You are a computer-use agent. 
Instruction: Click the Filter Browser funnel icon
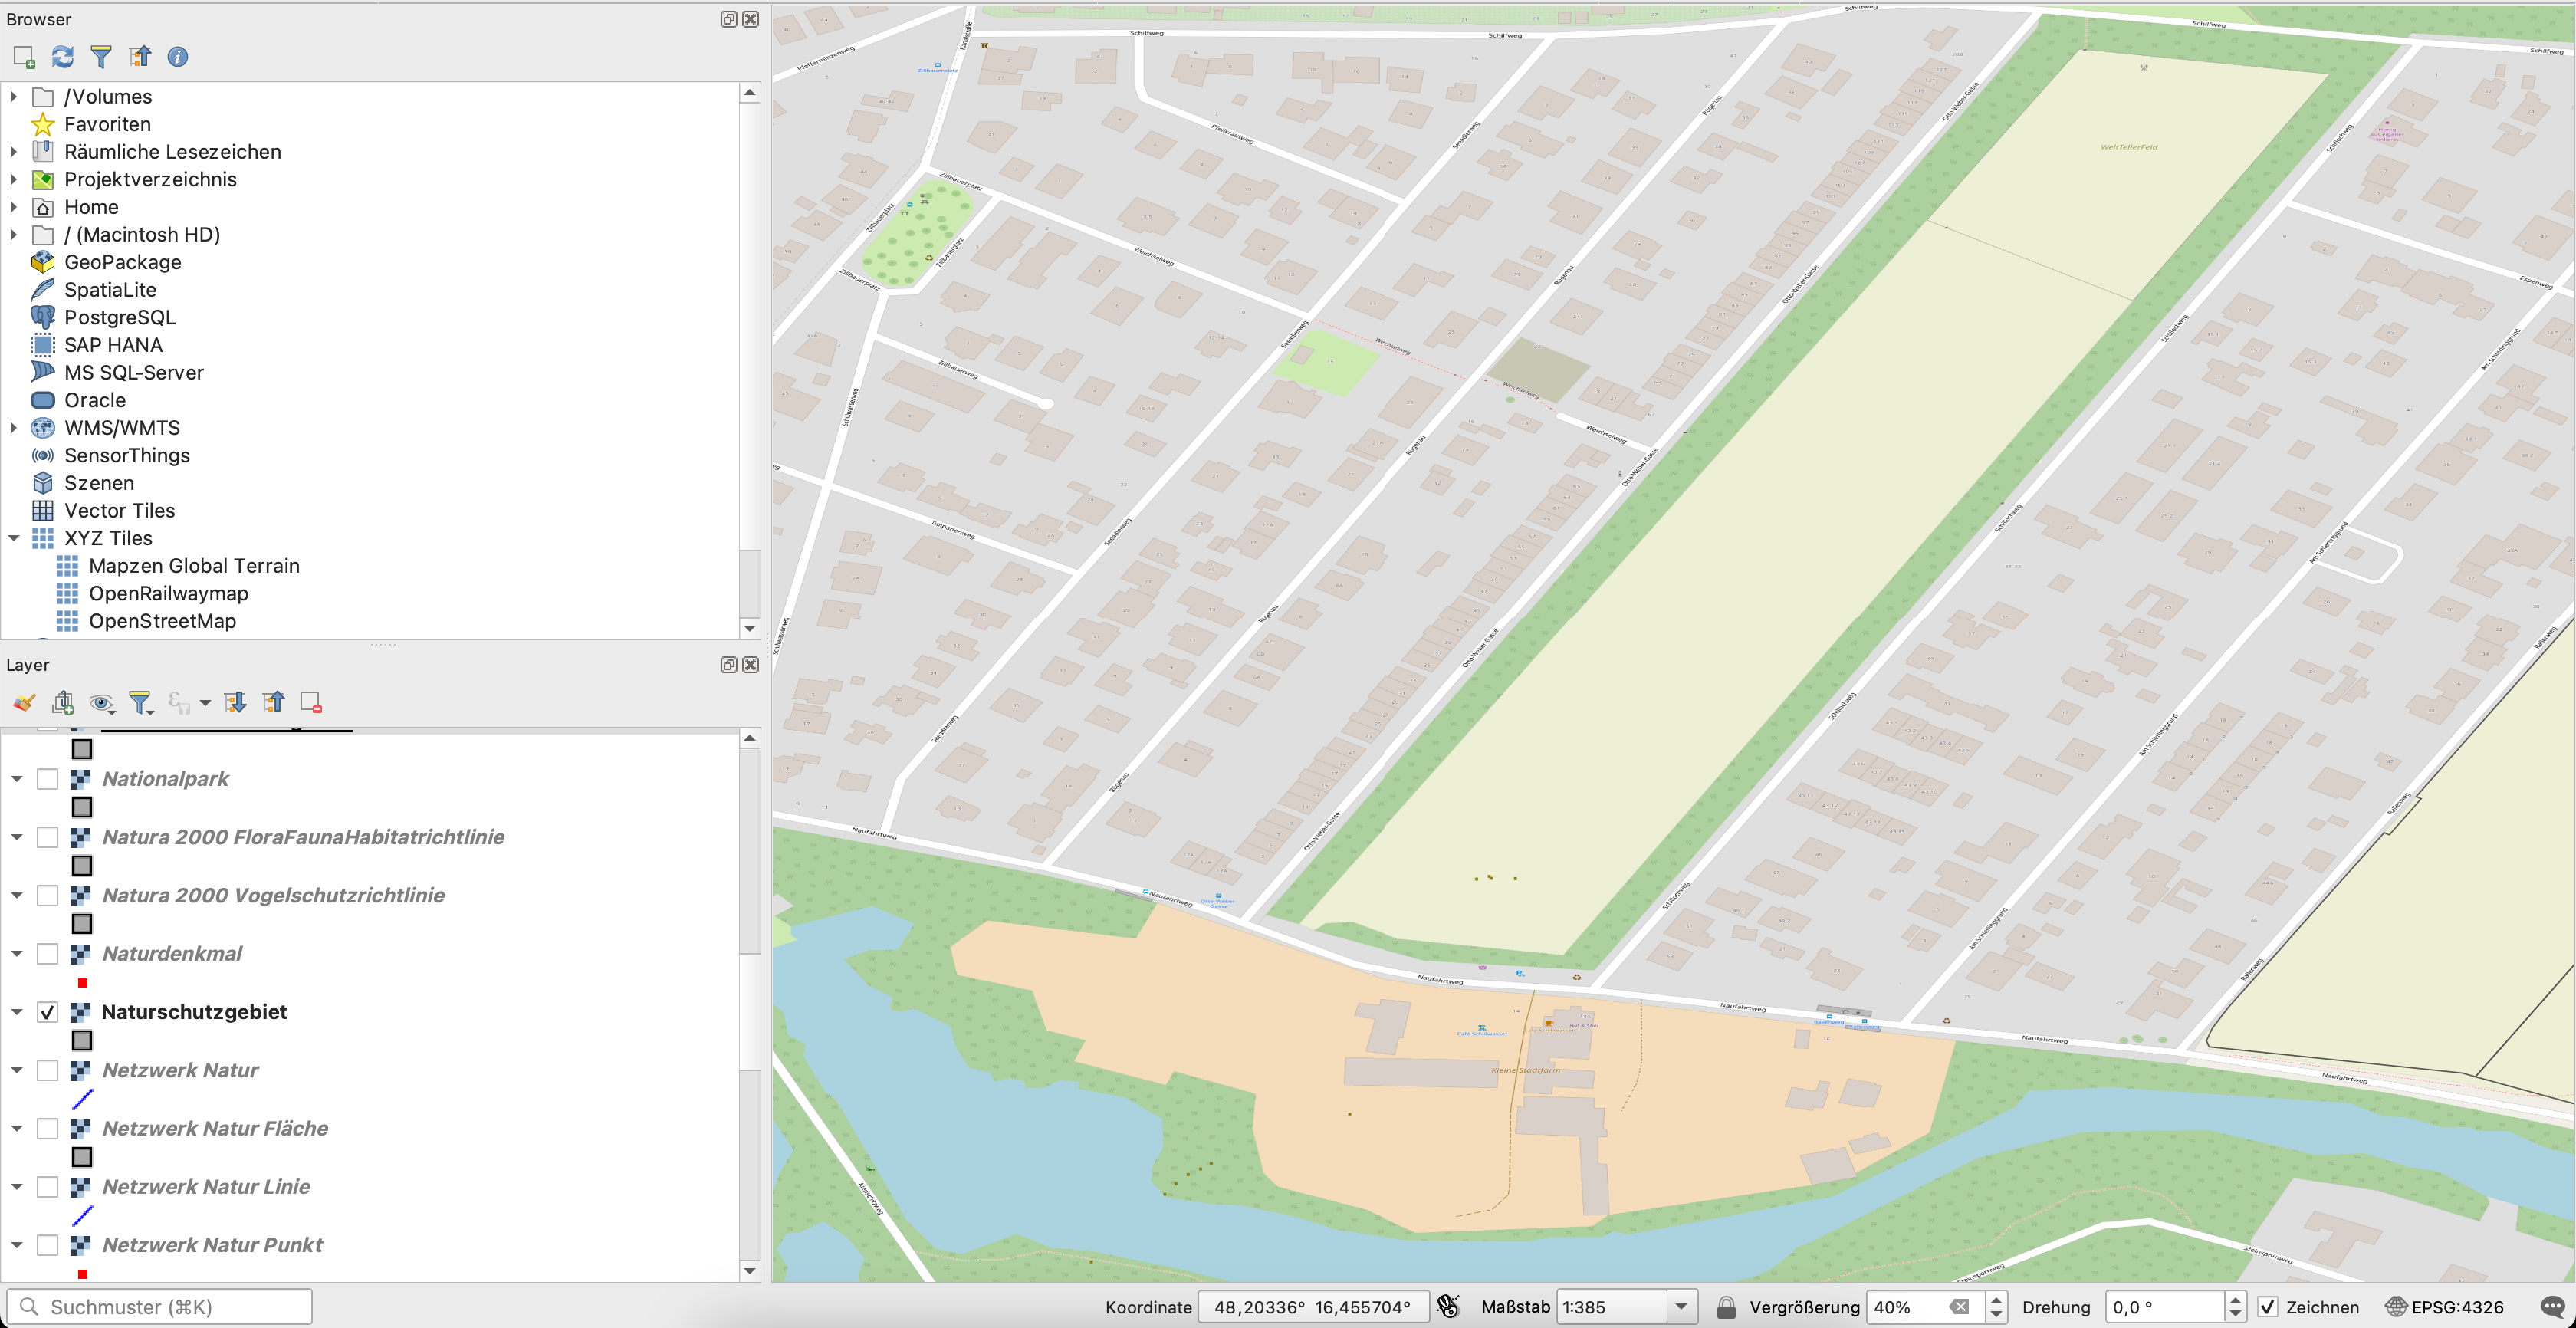click(x=101, y=57)
